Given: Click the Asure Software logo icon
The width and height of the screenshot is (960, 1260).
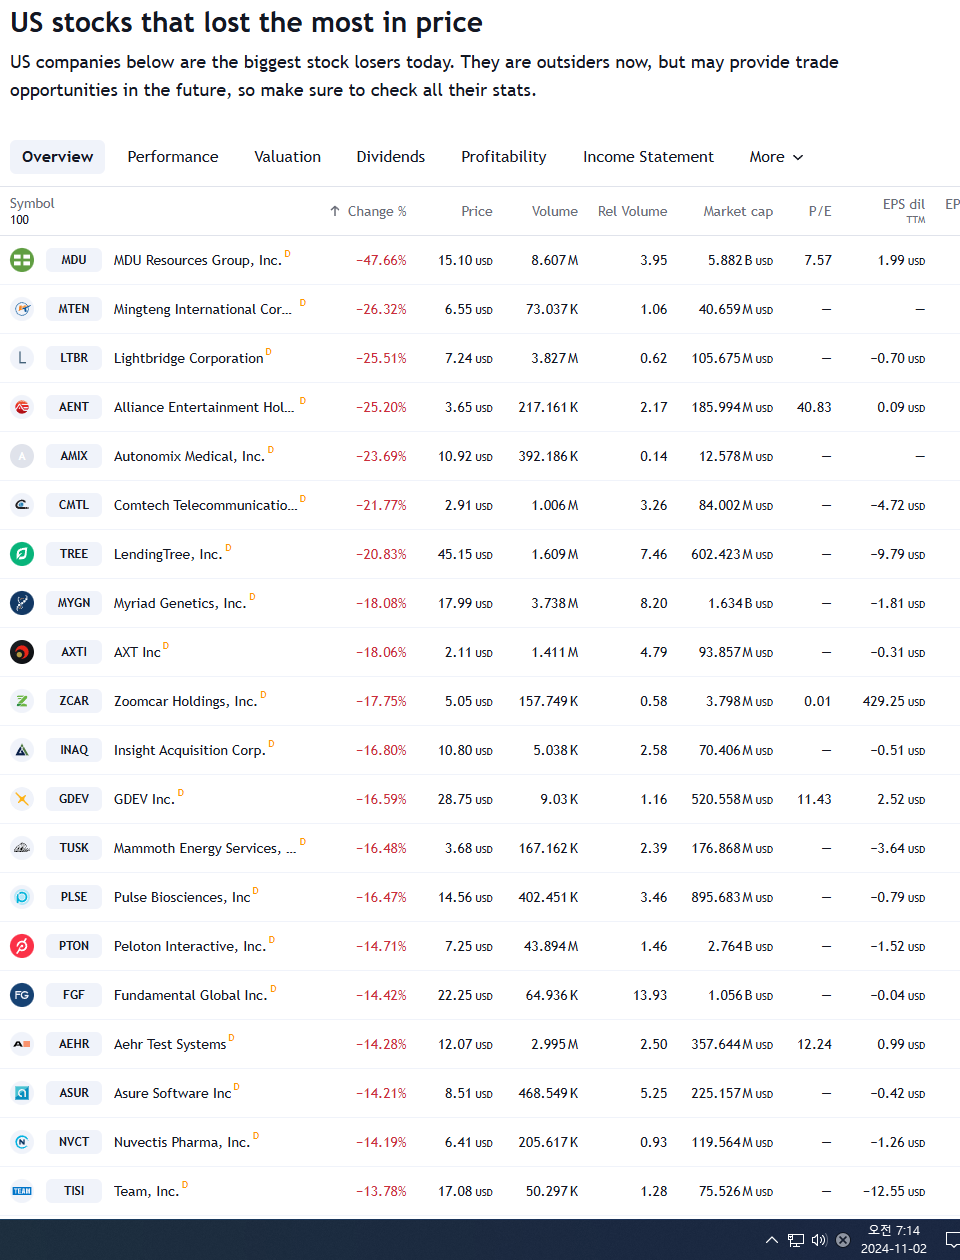Looking at the screenshot, I should [x=22, y=1093].
